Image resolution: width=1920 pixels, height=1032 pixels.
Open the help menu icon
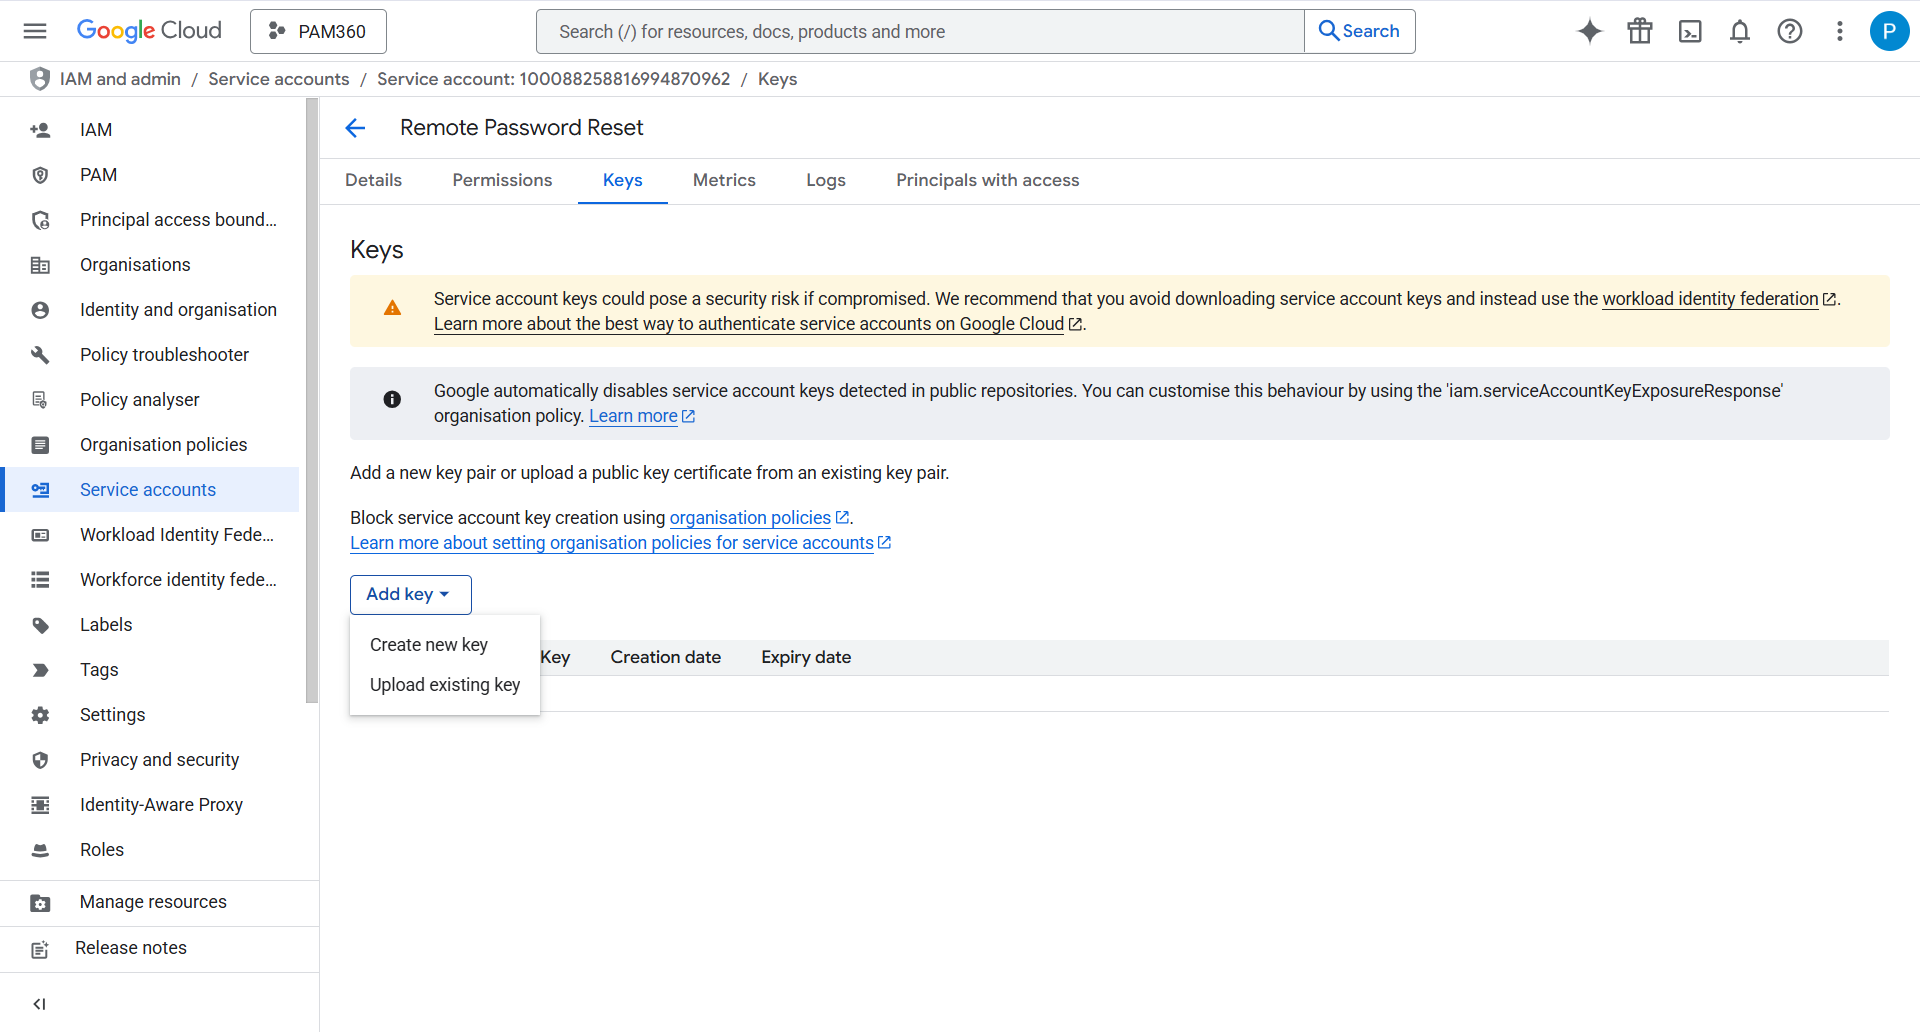[x=1790, y=31]
